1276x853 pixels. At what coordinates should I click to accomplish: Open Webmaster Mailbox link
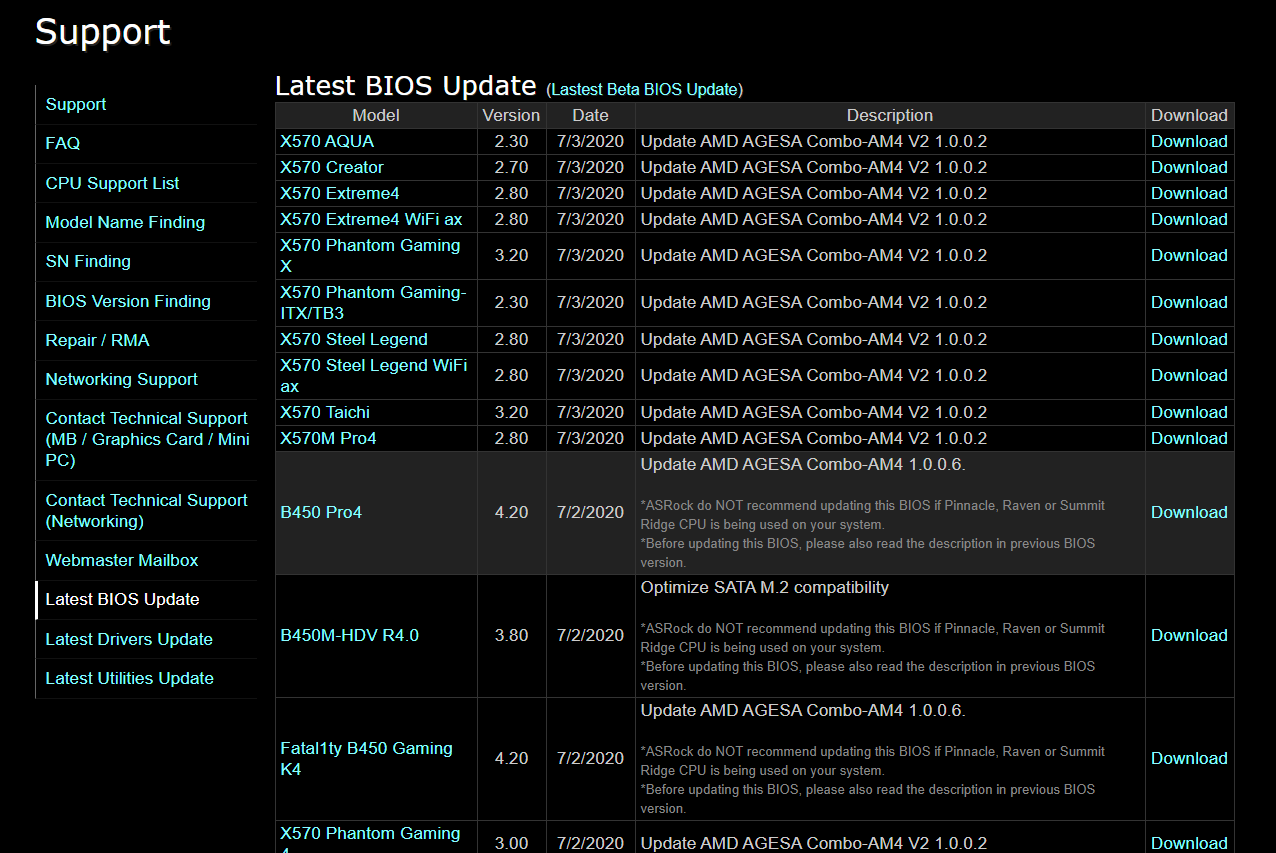pos(122,560)
